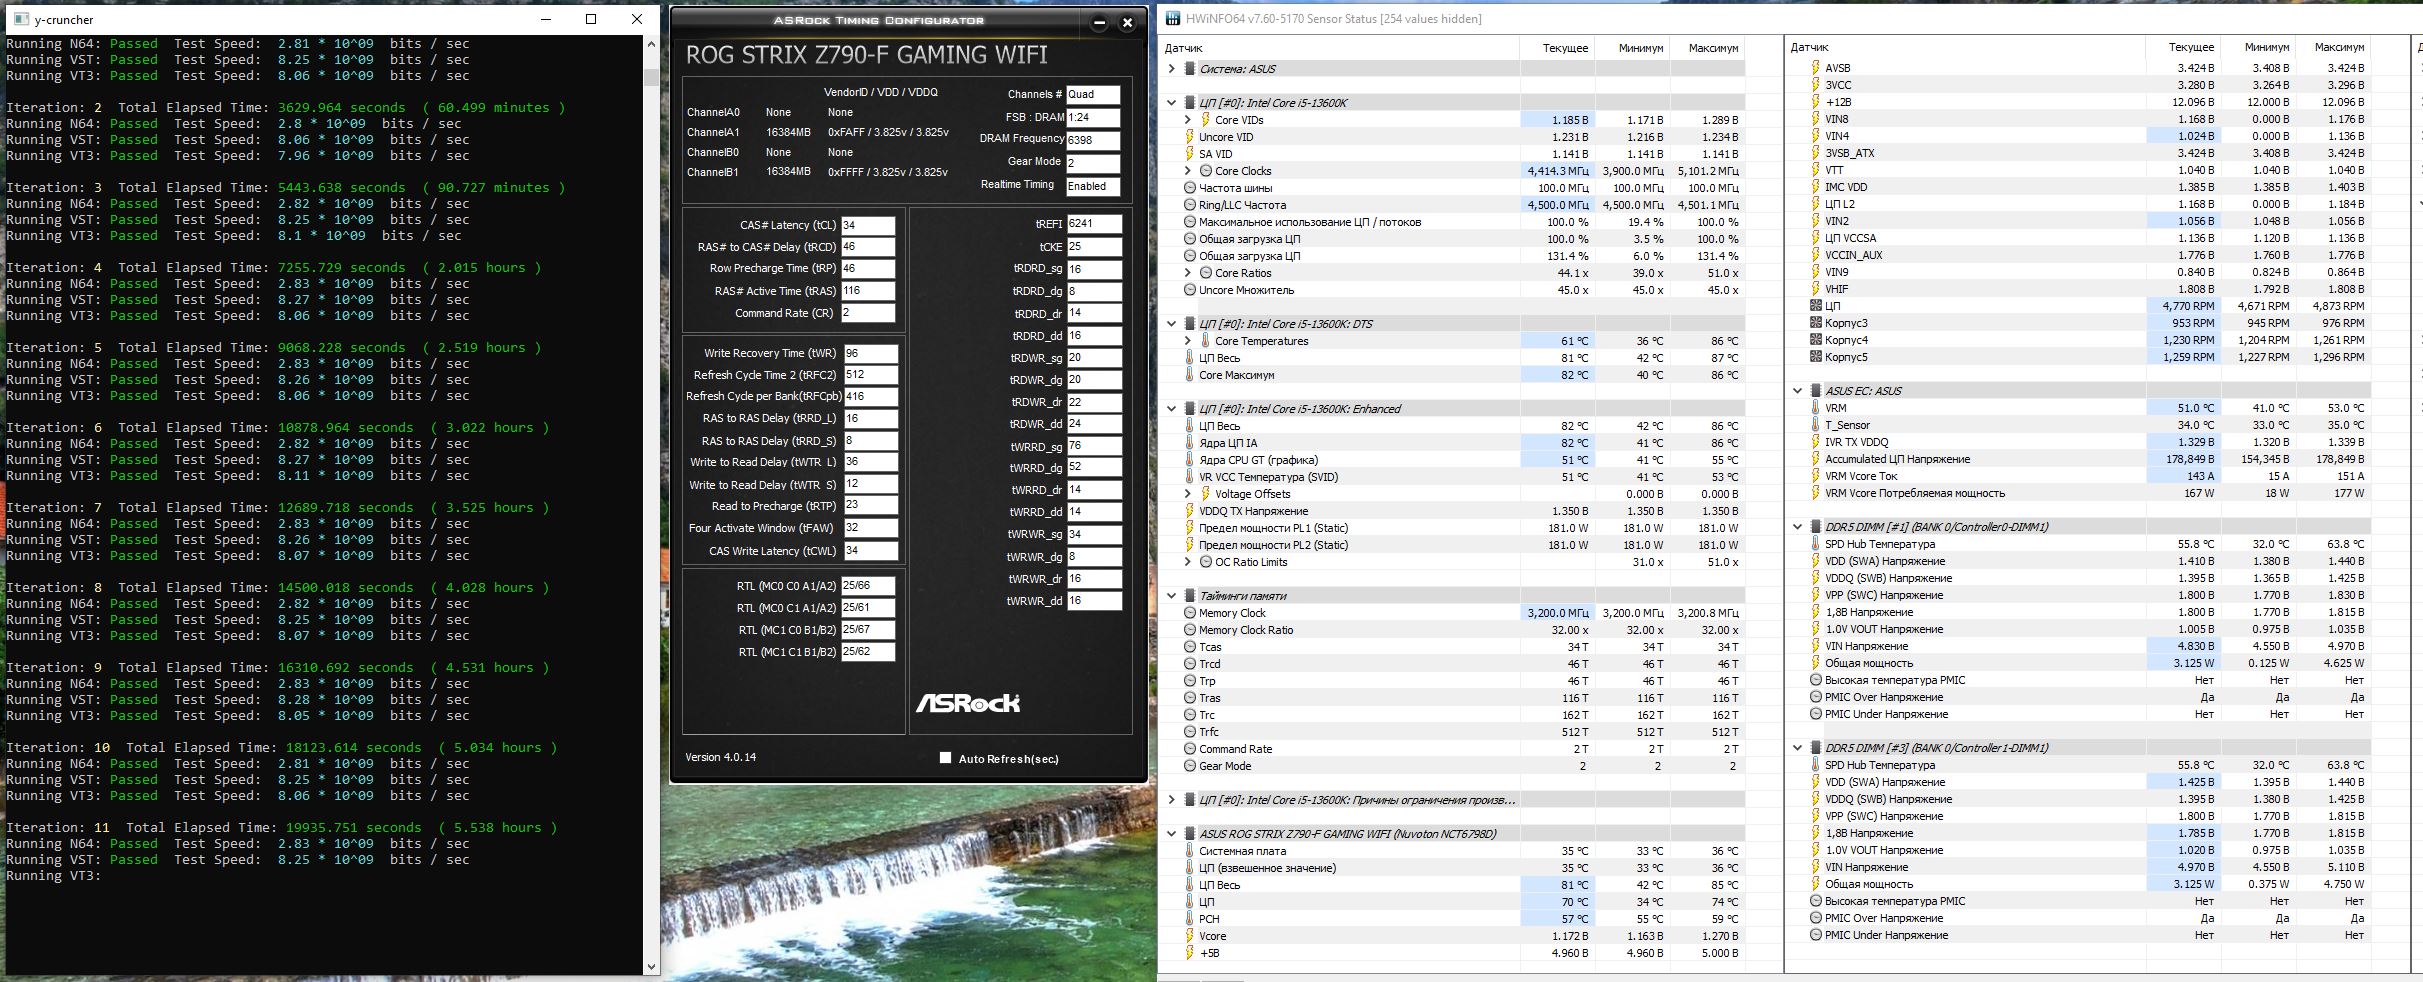Click the VDDQ TX Напряжение voltage icon
2423x982 pixels.
[1190, 511]
